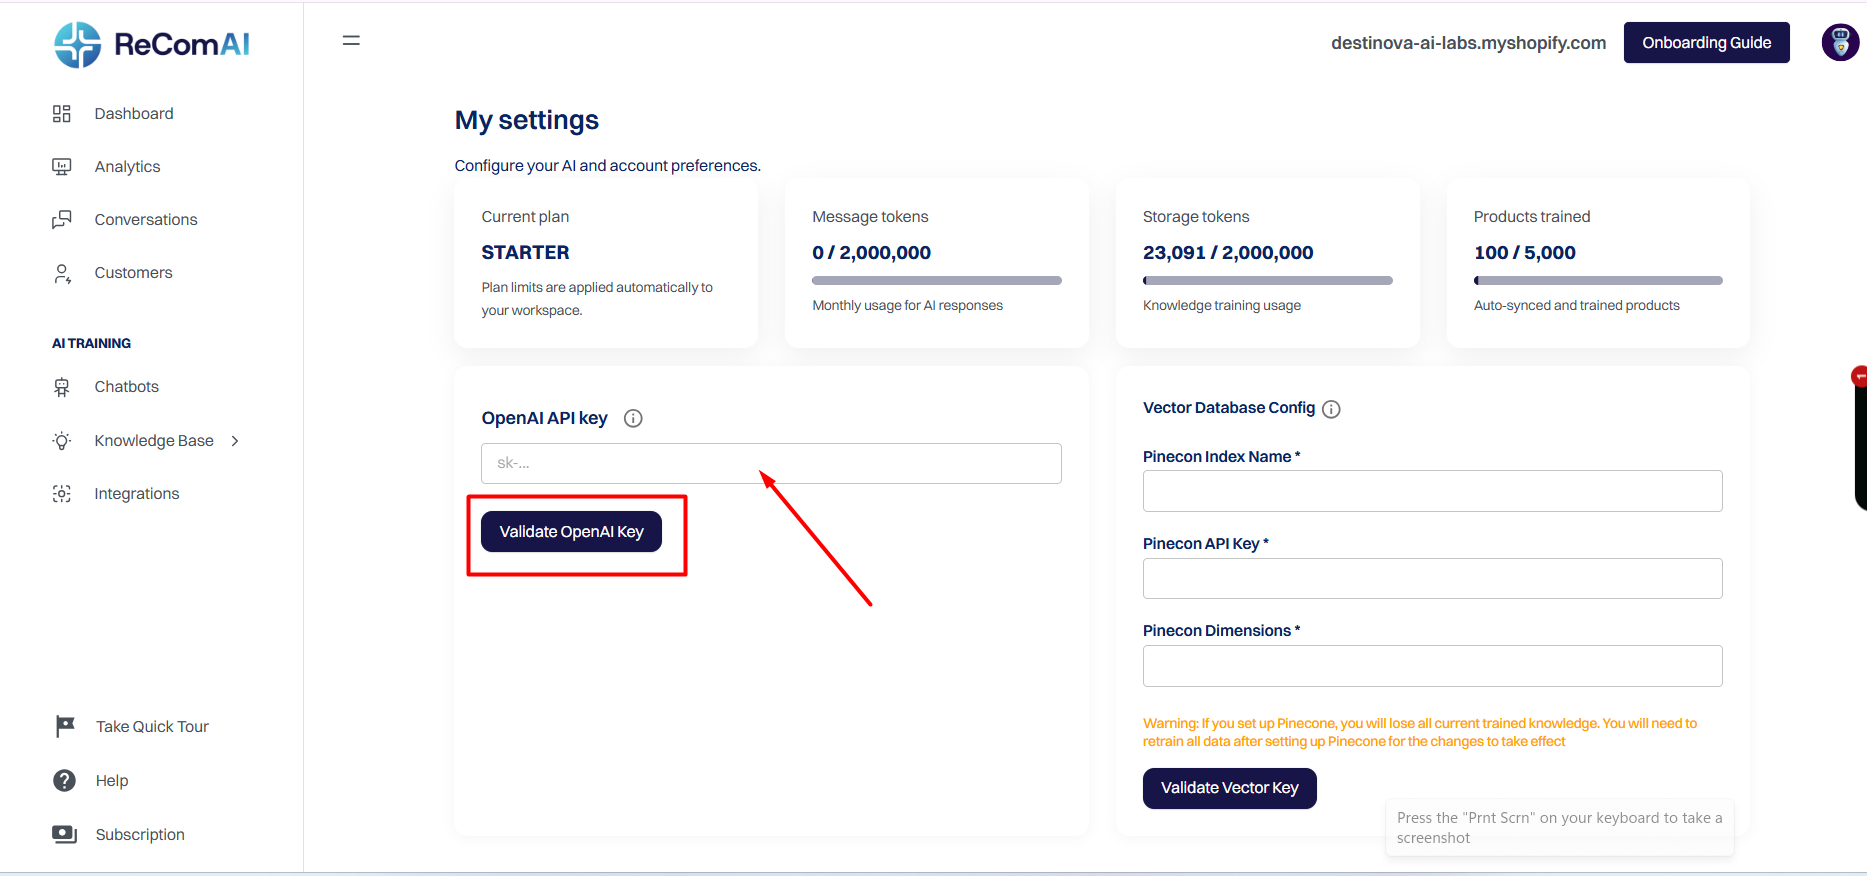Focus the Pinecon API Key field
Image resolution: width=1867 pixels, height=876 pixels.
(1432, 579)
